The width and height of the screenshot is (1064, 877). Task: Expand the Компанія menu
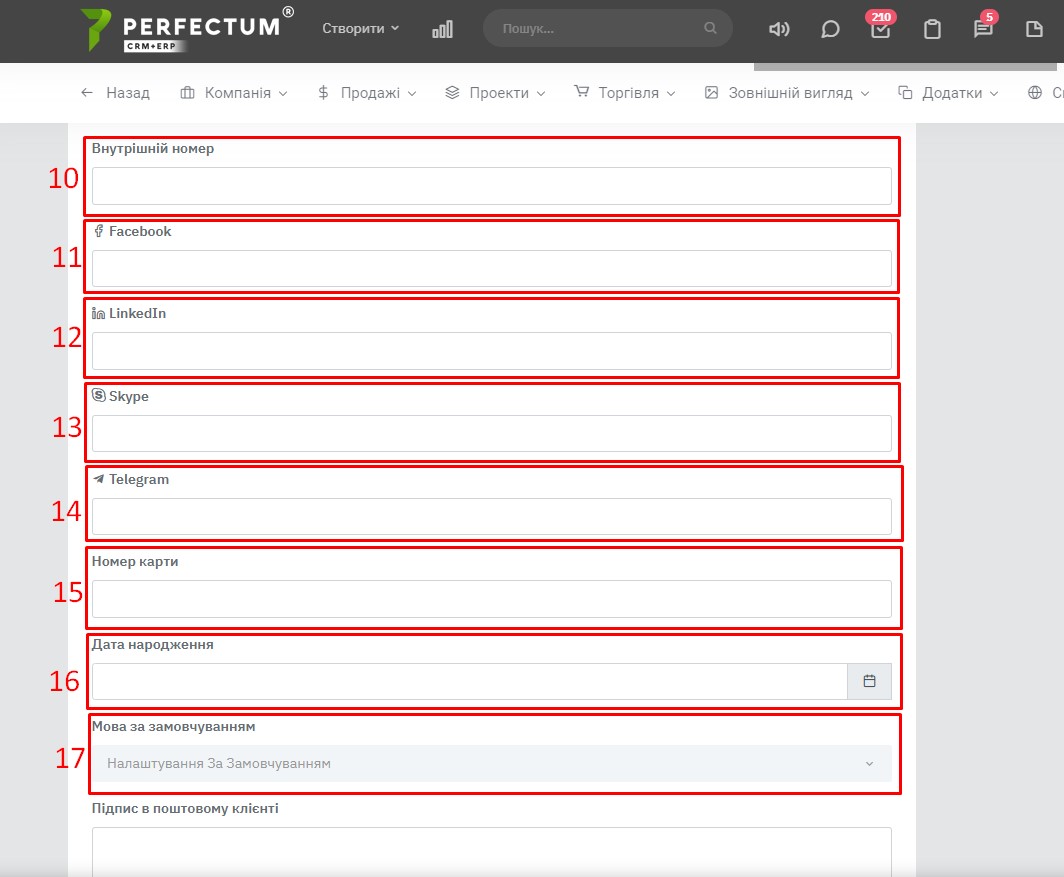point(234,93)
